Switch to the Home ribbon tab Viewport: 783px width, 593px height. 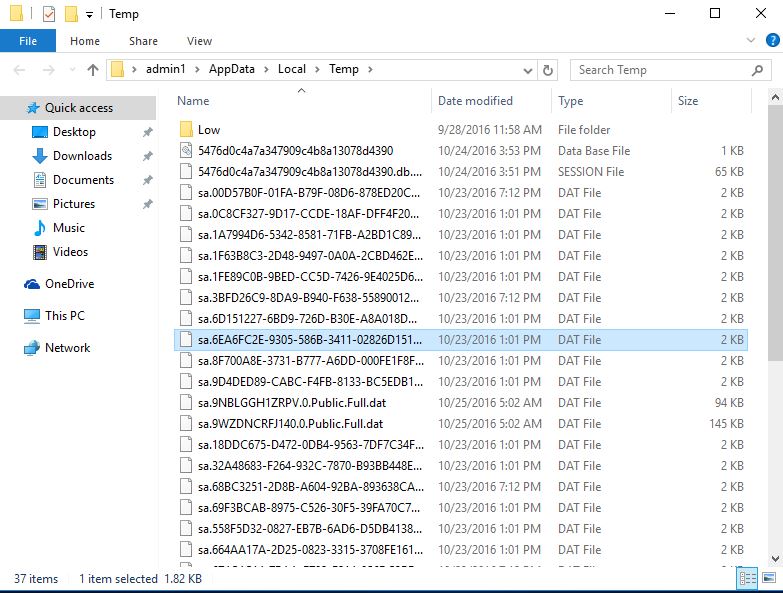[85, 41]
